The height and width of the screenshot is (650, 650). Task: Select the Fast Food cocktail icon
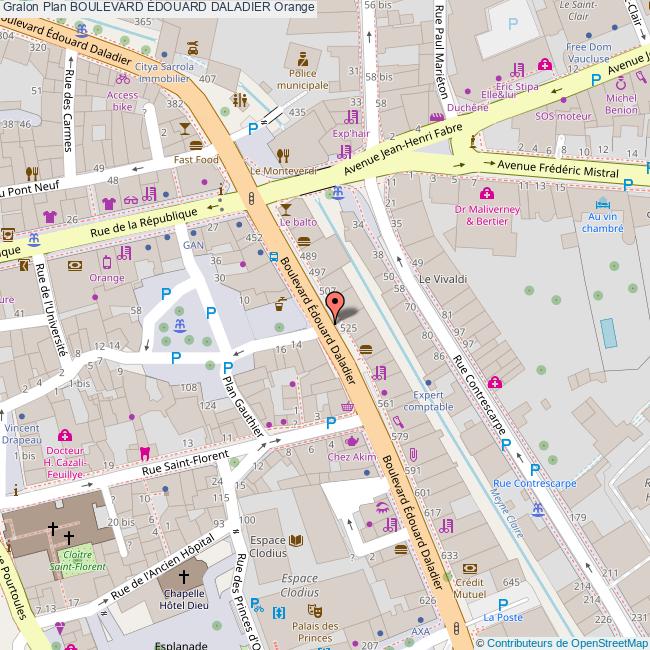[184, 129]
